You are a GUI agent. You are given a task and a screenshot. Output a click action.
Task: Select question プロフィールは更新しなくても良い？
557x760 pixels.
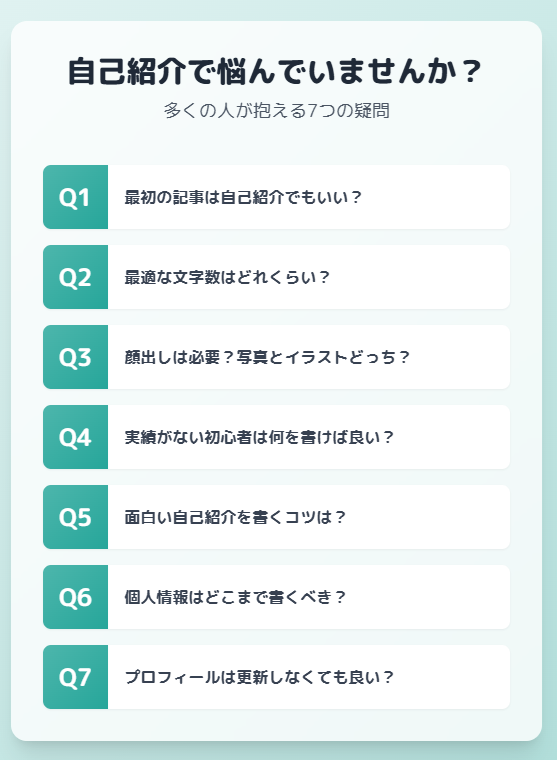coord(259,677)
